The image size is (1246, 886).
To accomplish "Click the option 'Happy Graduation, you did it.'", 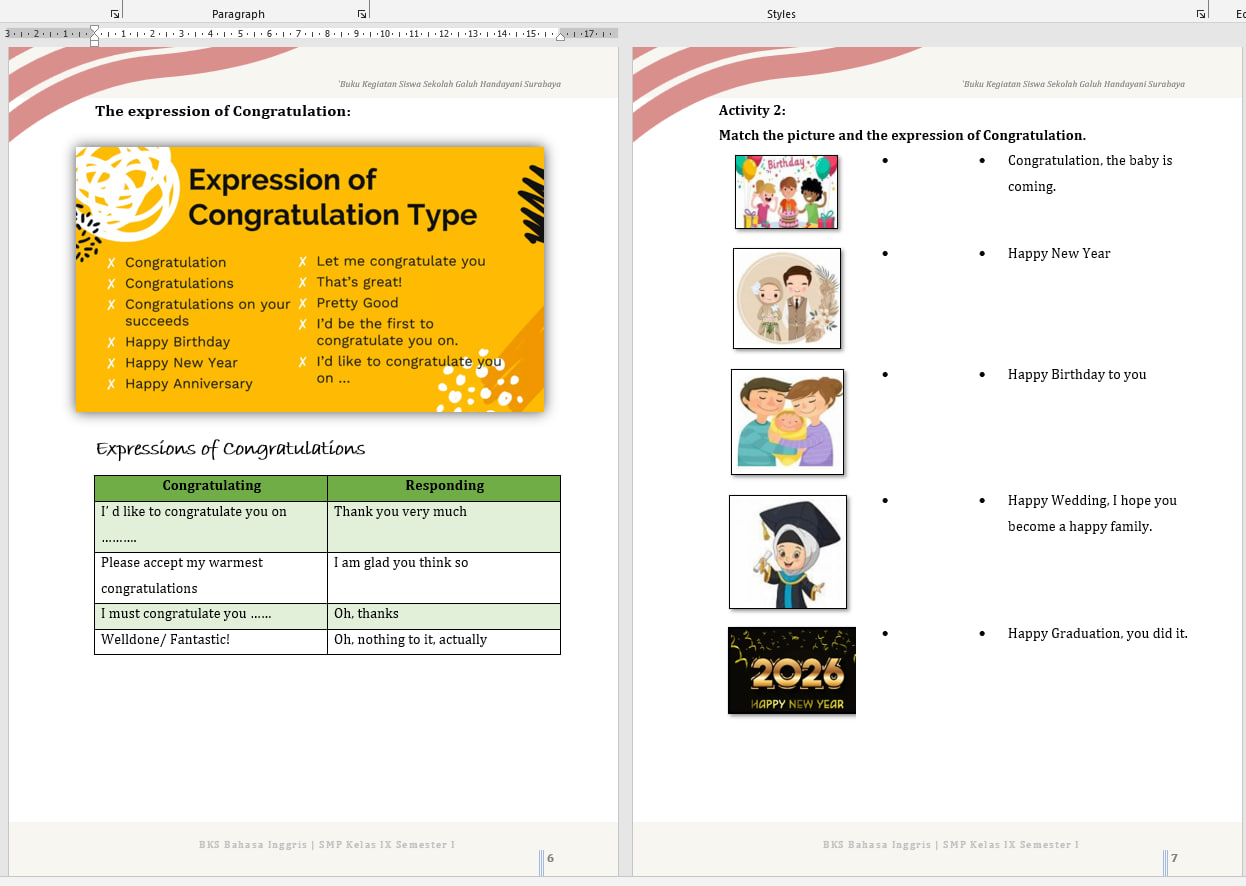I will point(1098,634).
